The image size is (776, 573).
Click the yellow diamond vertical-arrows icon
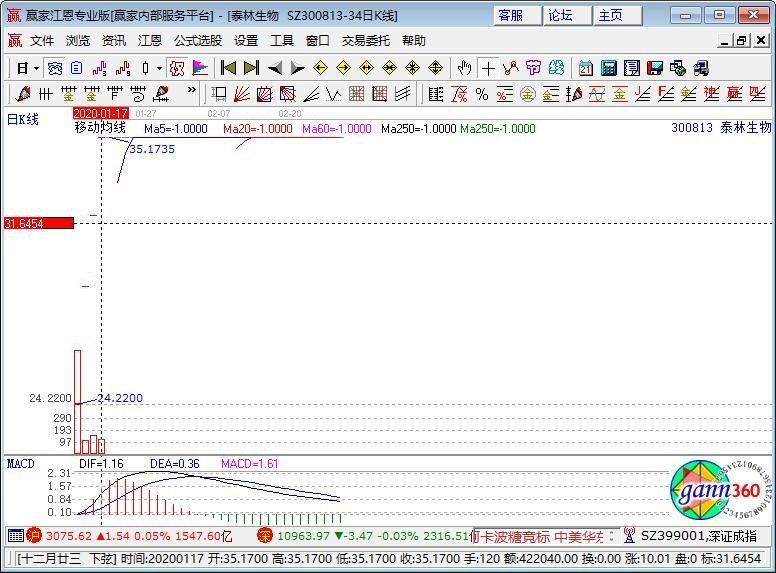click(436, 68)
